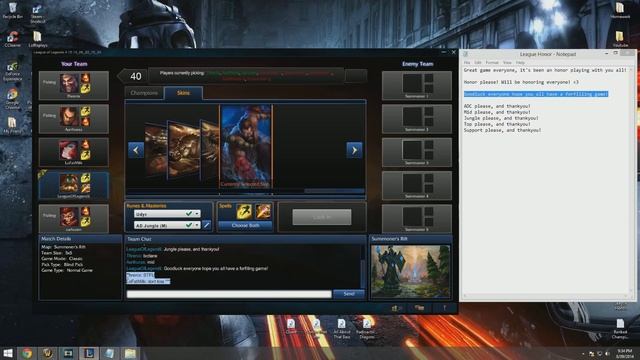Open Format menu in Notepad
640x360 pixels.
(492, 62)
